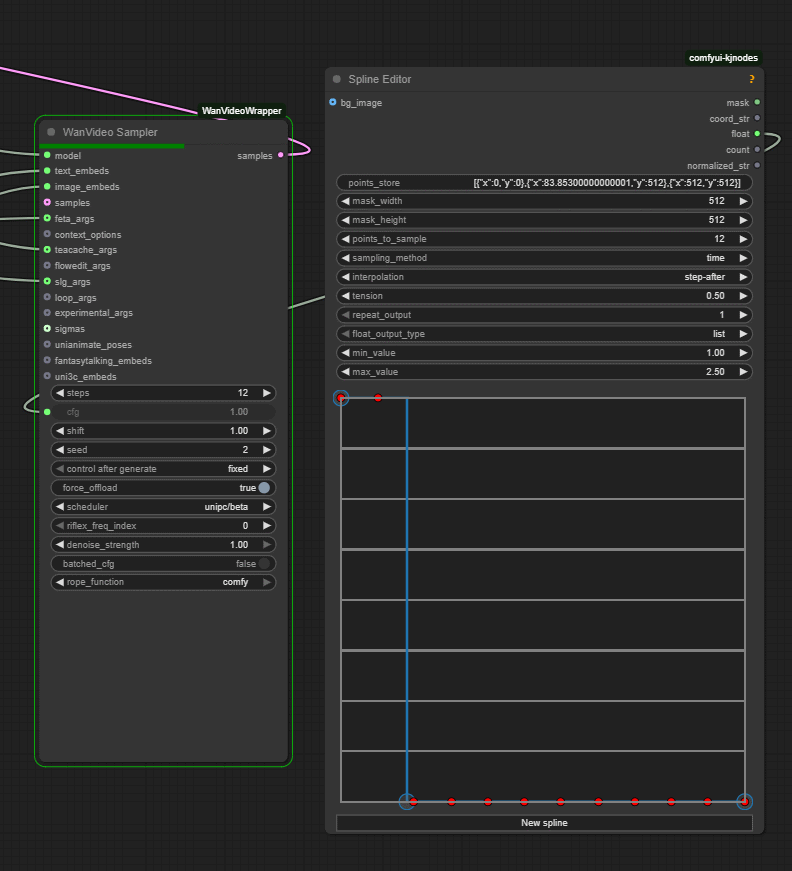Click the feta_args input socket
The width and height of the screenshot is (792, 871).
pos(47,218)
